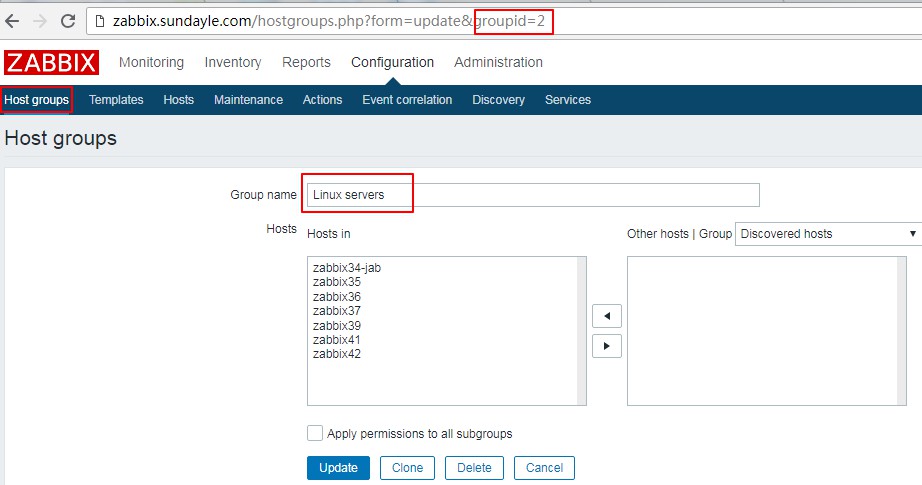
Task: Click the Delete button
Action: point(474,467)
